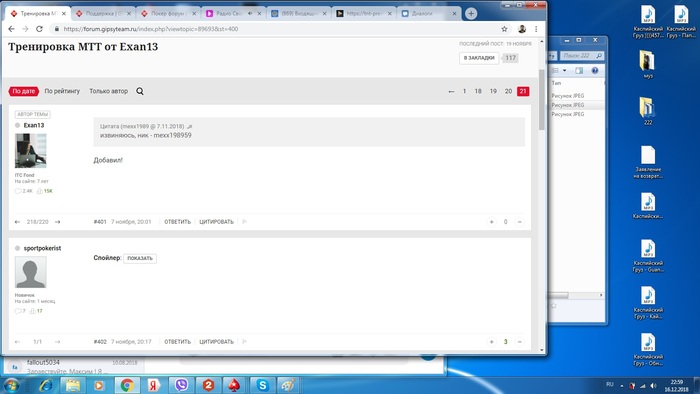Upvote post #402 with plus
700x394 pixels.
492,342
